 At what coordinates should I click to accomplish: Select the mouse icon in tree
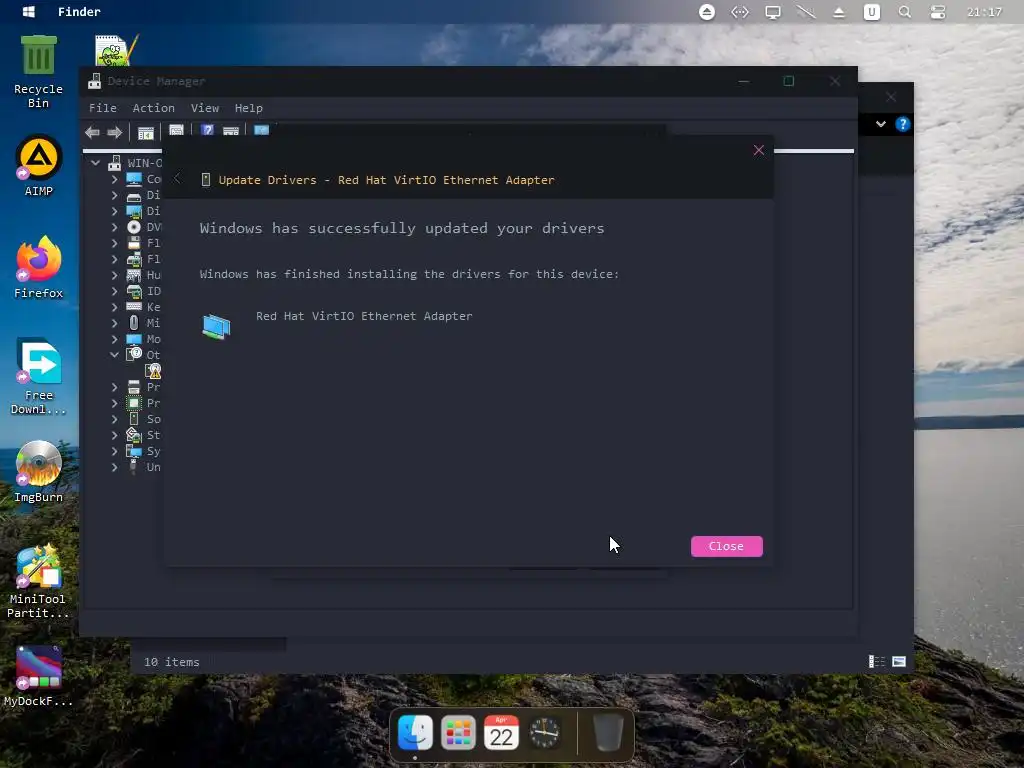pyautogui.click(x=134, y=323)
